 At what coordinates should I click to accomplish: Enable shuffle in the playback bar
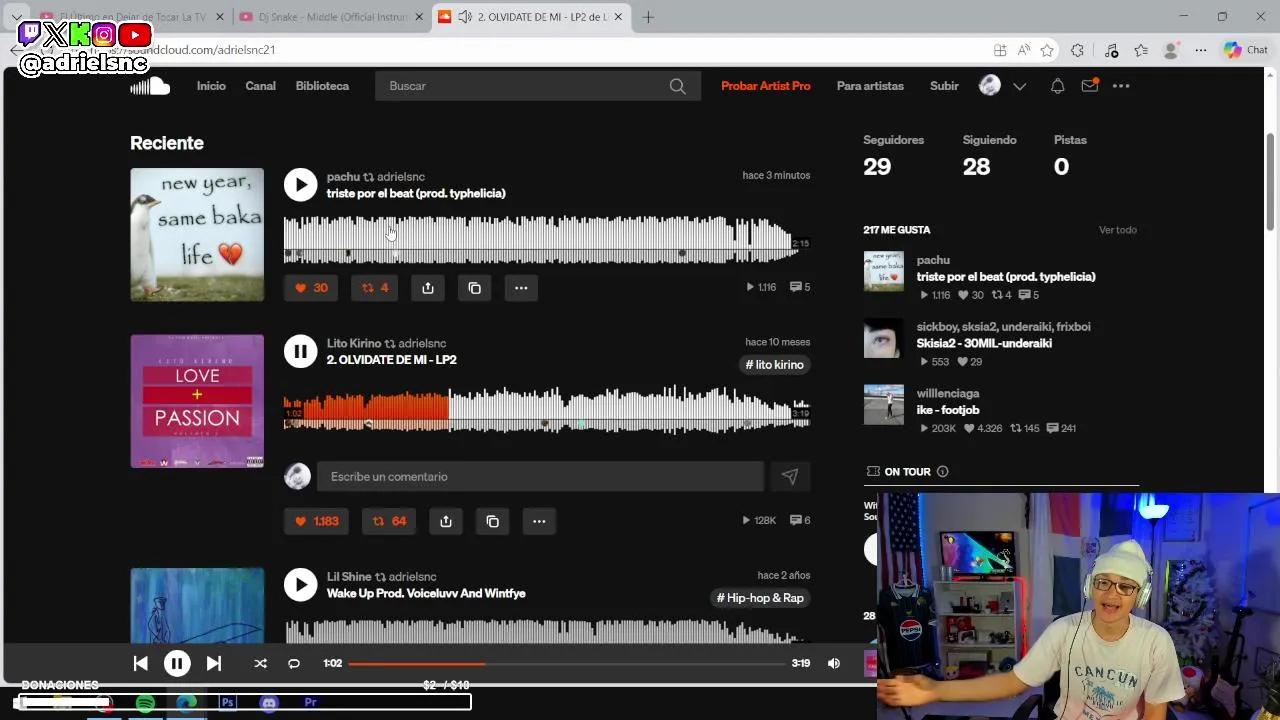(260, 663)
